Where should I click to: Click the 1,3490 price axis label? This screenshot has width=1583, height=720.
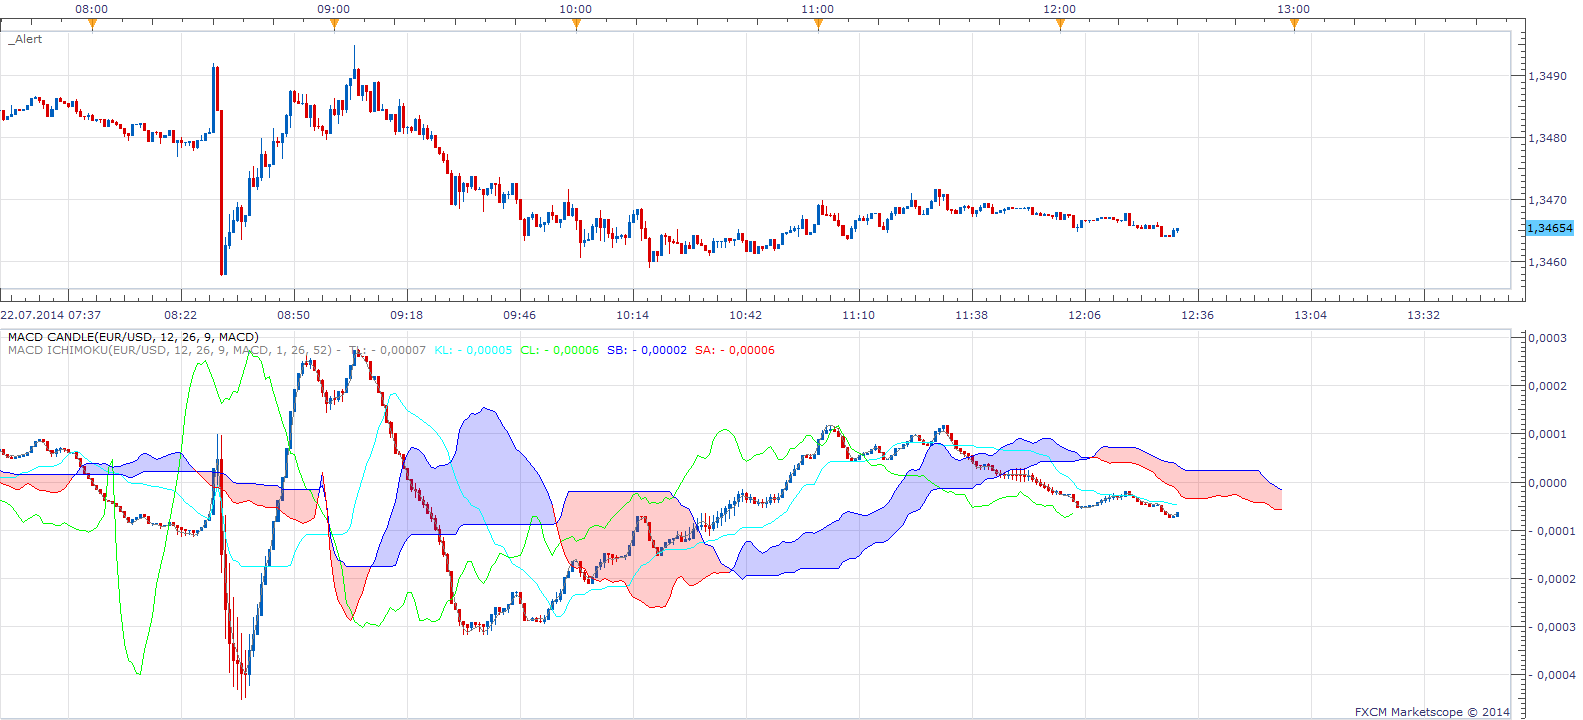[x=1548, y=76]
